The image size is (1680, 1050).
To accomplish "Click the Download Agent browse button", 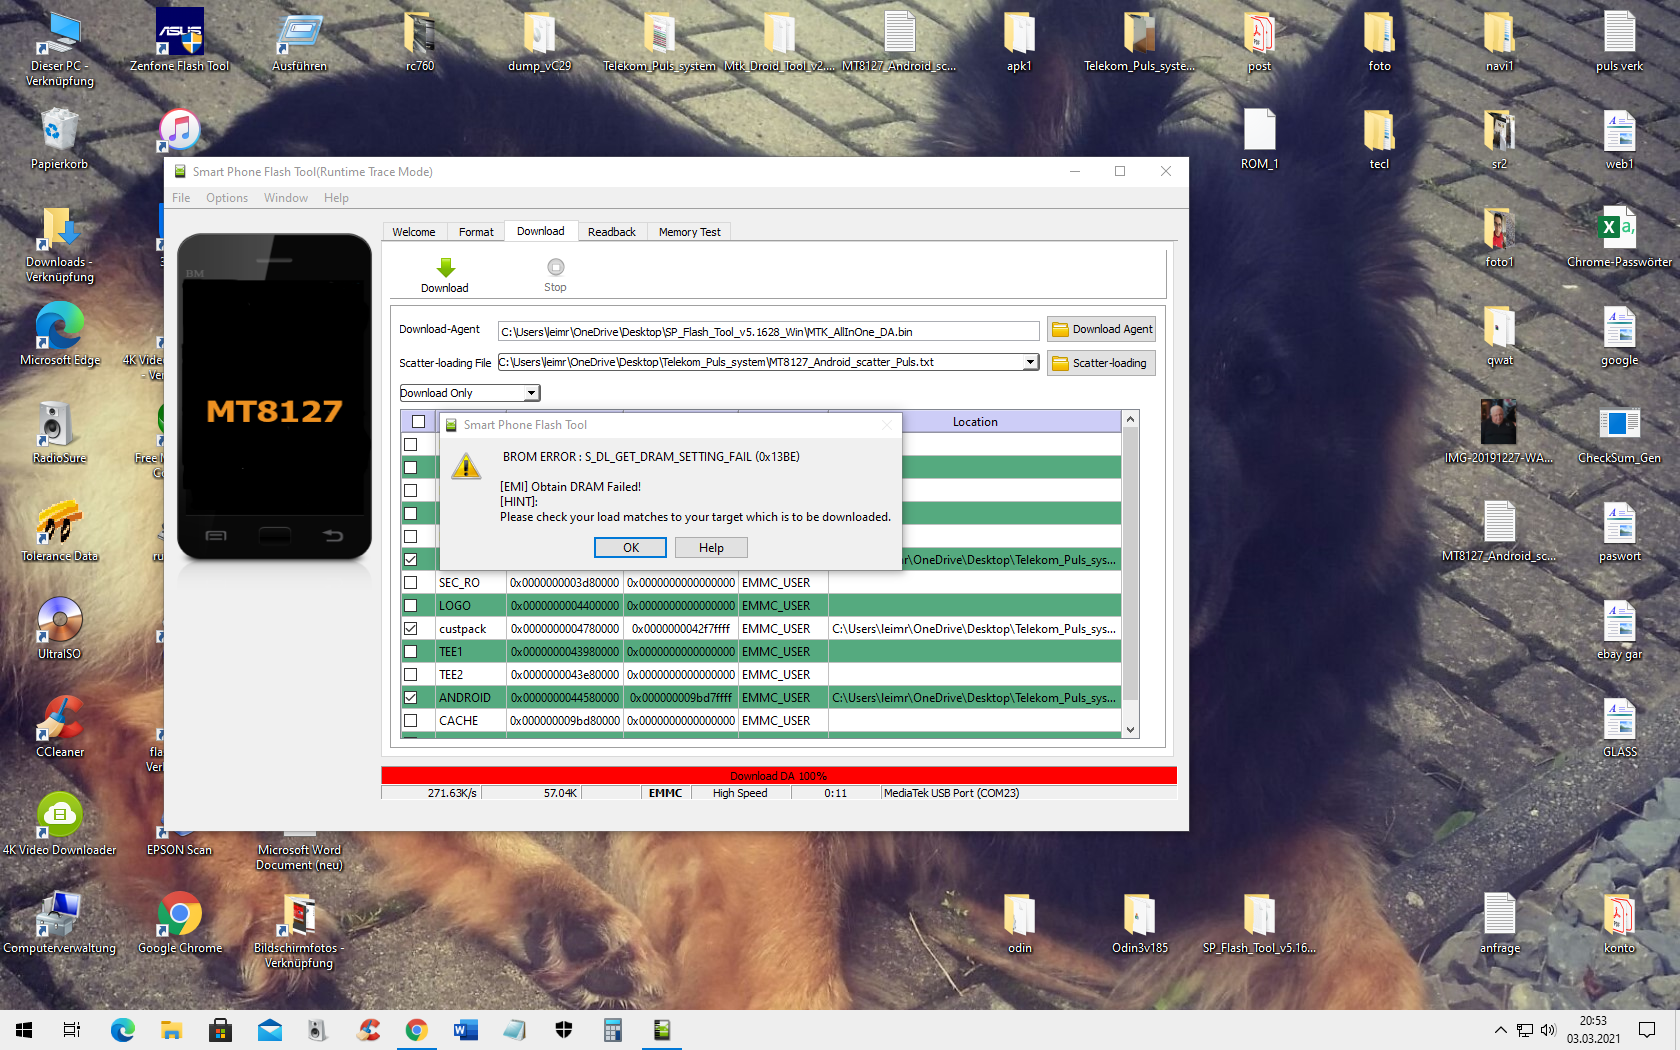I will point(1102,329).
